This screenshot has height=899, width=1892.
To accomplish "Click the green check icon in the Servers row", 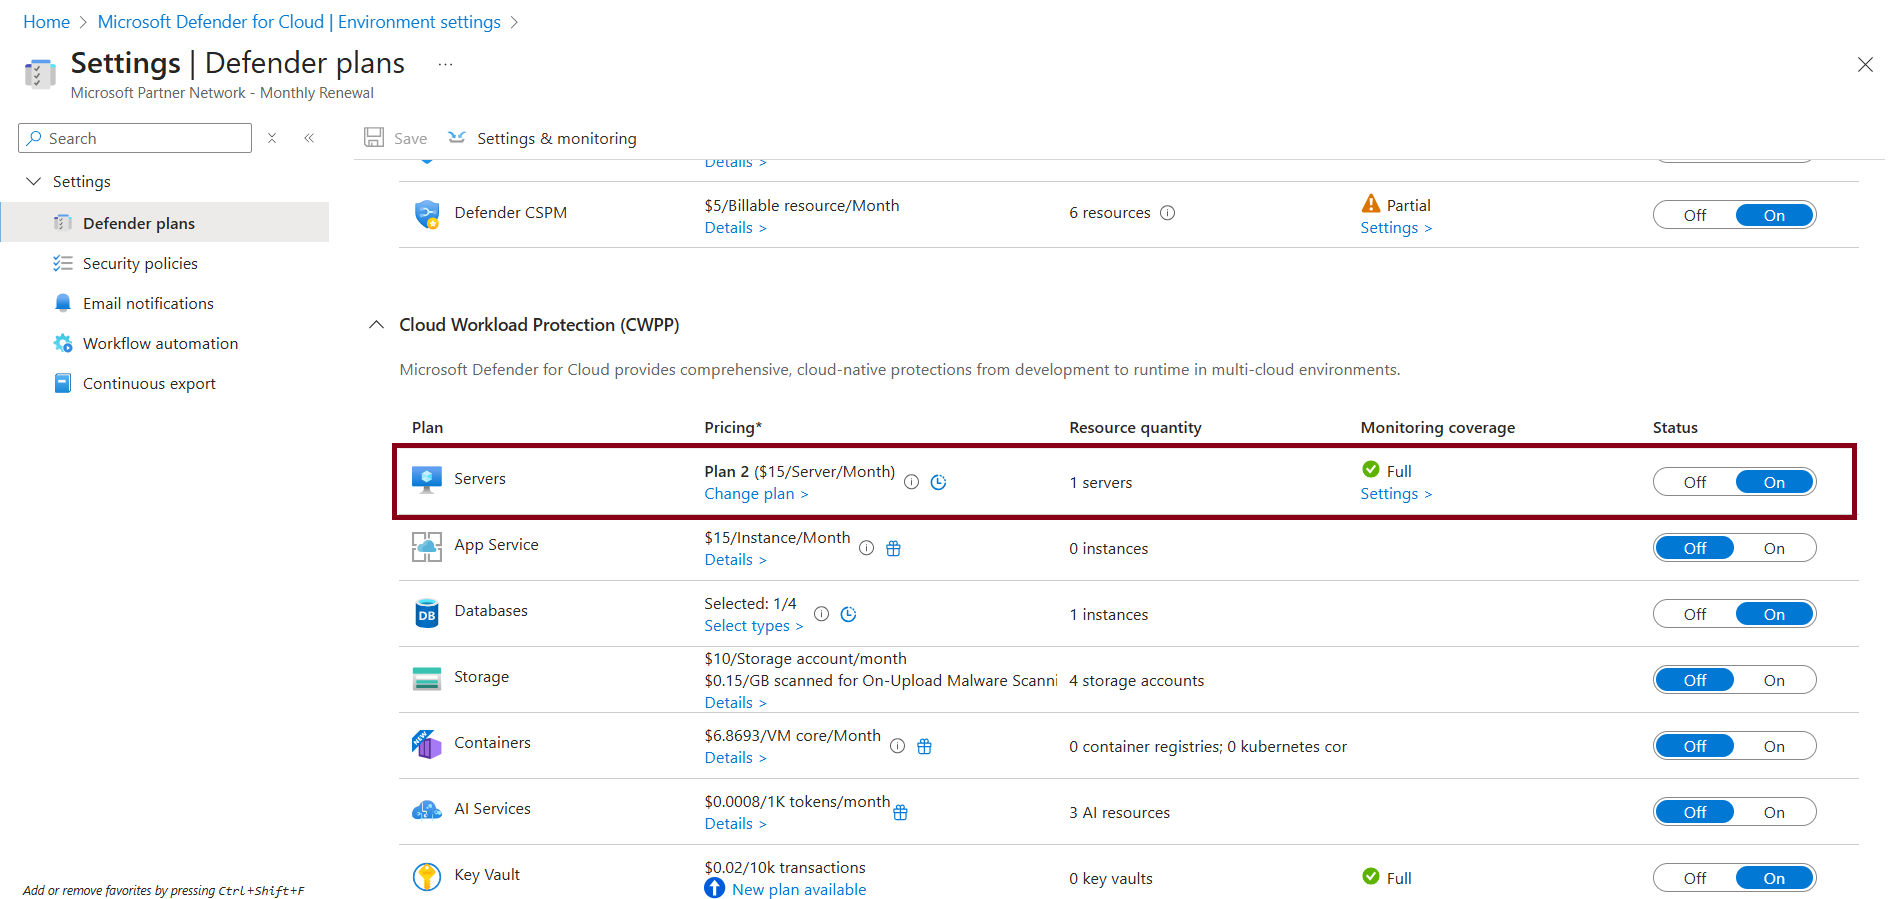I will click(1371, 469).
